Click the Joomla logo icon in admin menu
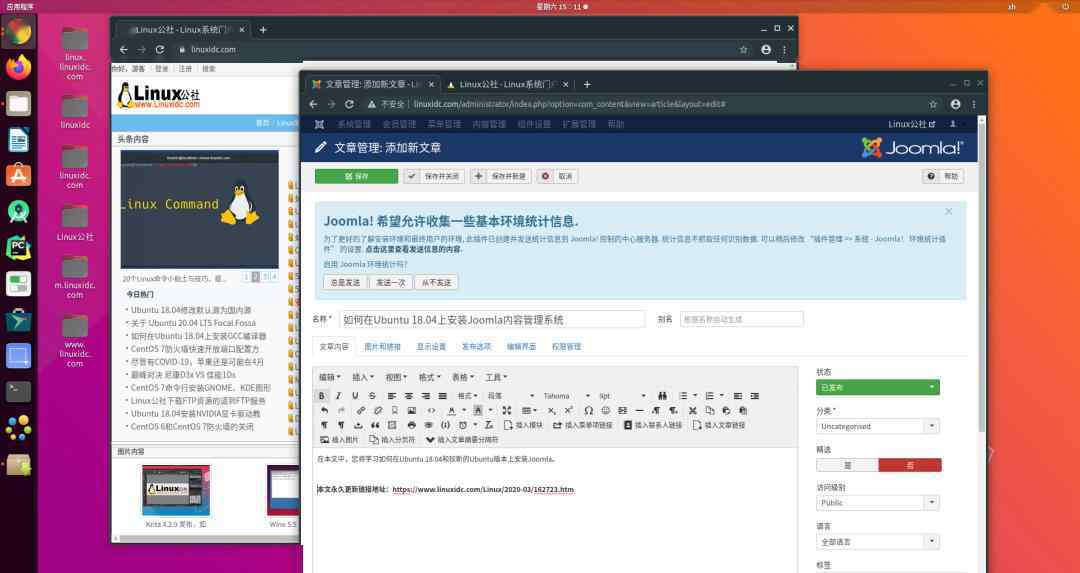Screen dimensions: 1080x573 coord(319,124)
